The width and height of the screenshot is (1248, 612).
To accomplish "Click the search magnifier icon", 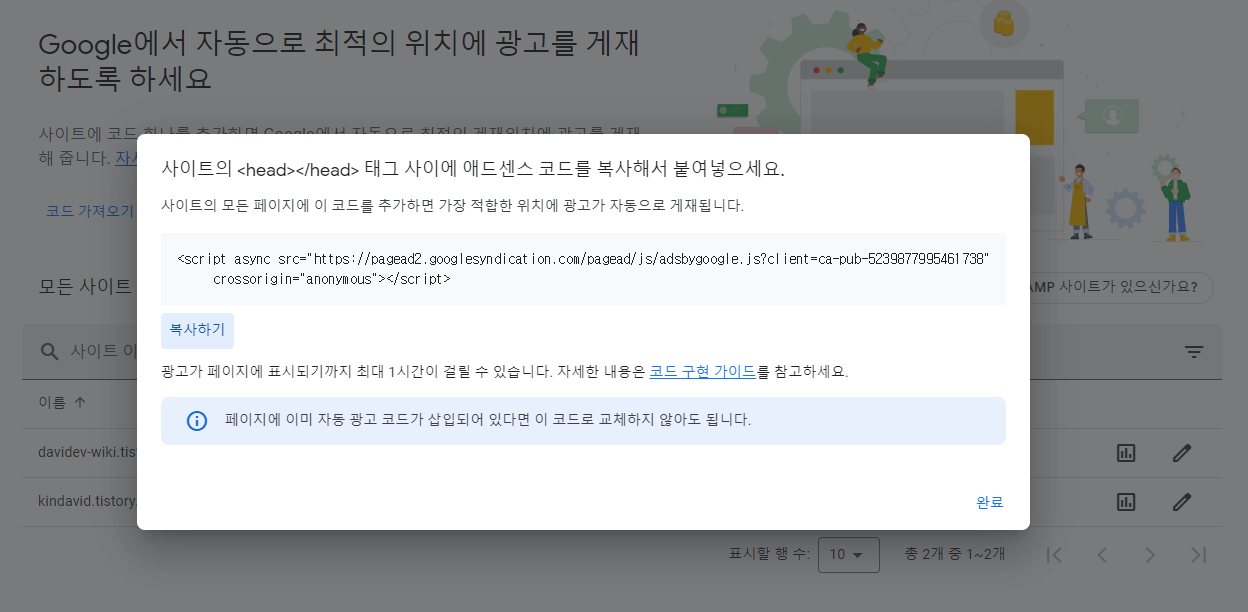I will (x=50, y=352).
